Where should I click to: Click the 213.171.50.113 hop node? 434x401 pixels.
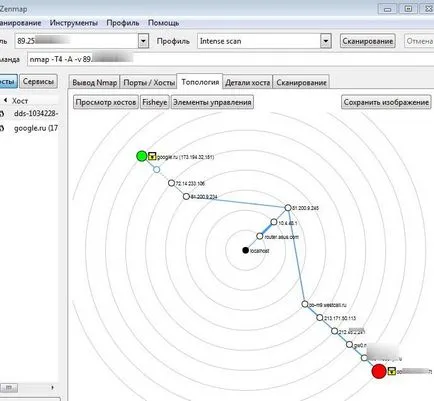(320, 318)
